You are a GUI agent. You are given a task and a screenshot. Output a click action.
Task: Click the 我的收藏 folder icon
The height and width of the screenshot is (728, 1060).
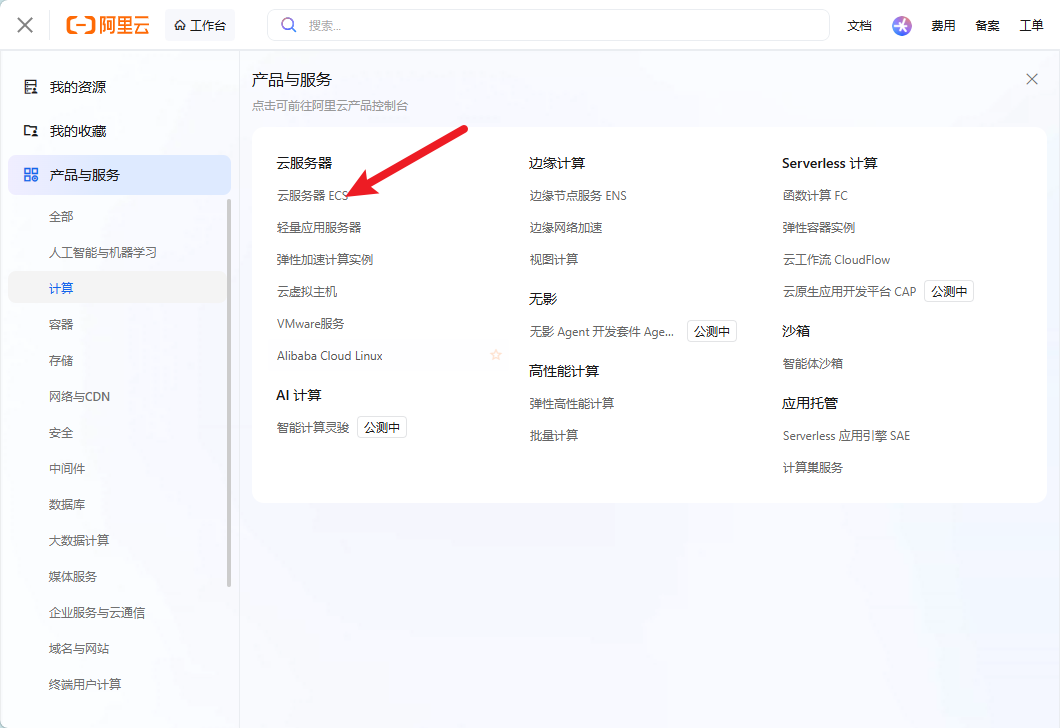[30, 130]
